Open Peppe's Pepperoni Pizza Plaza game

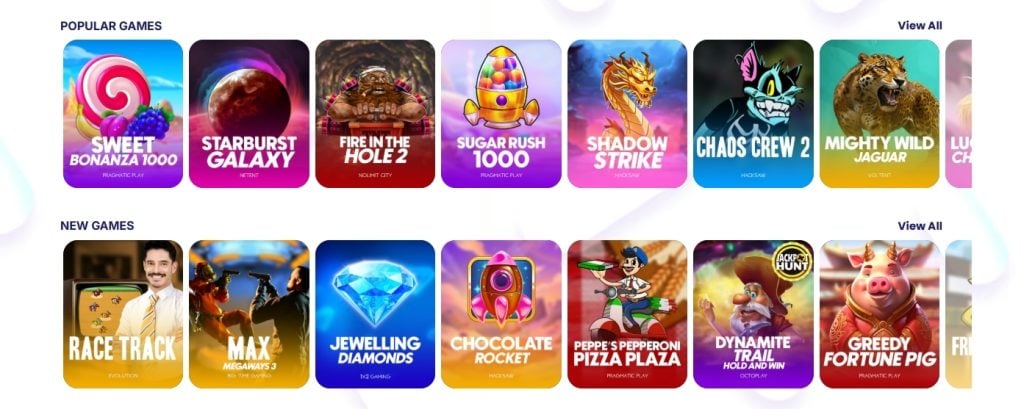[x=627, y=314]
